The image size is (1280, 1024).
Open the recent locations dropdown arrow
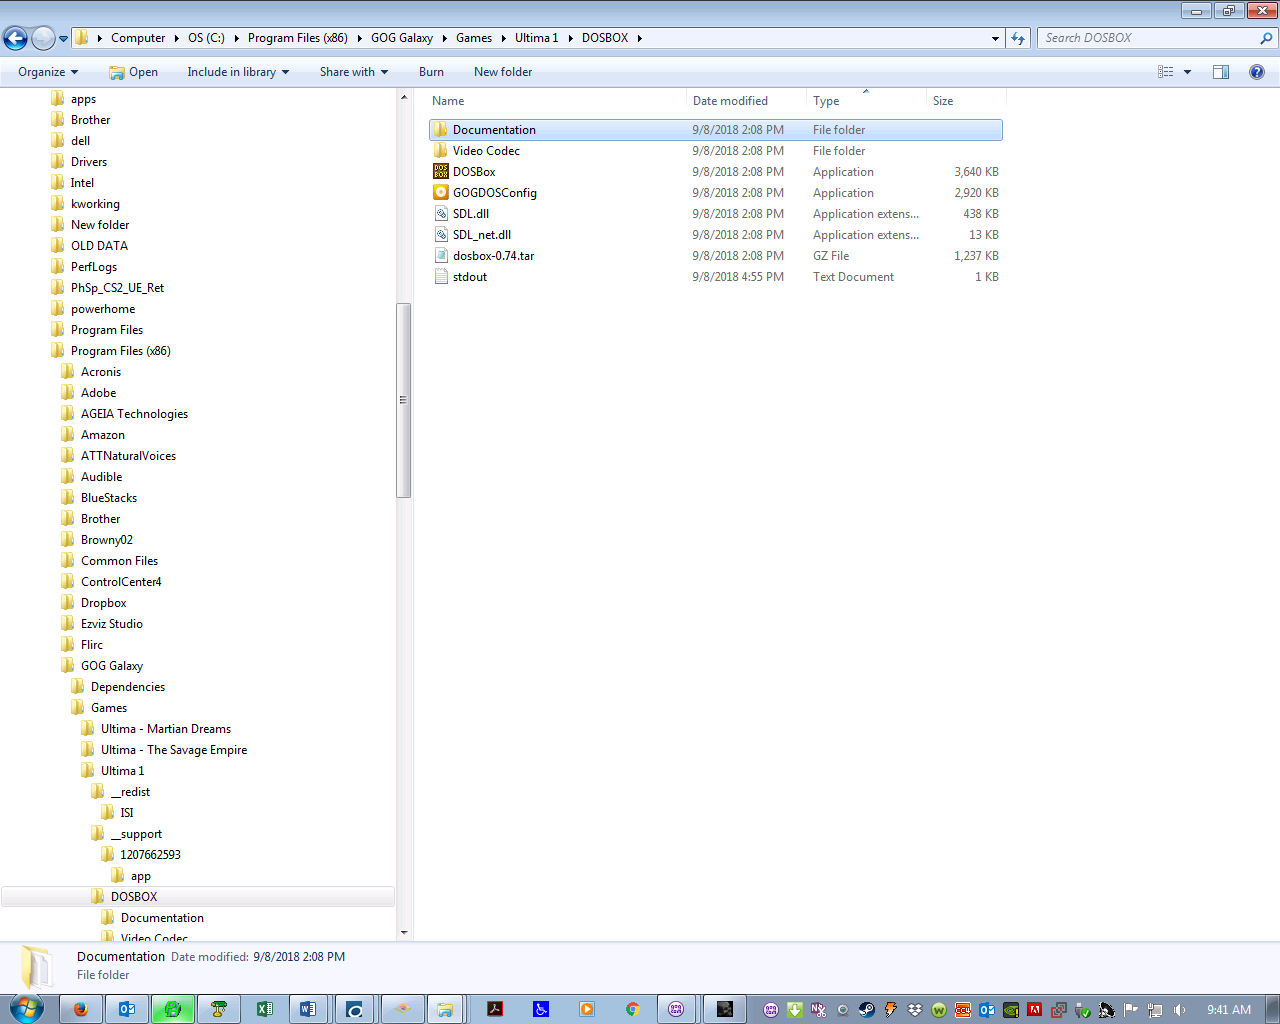[64, 39]
